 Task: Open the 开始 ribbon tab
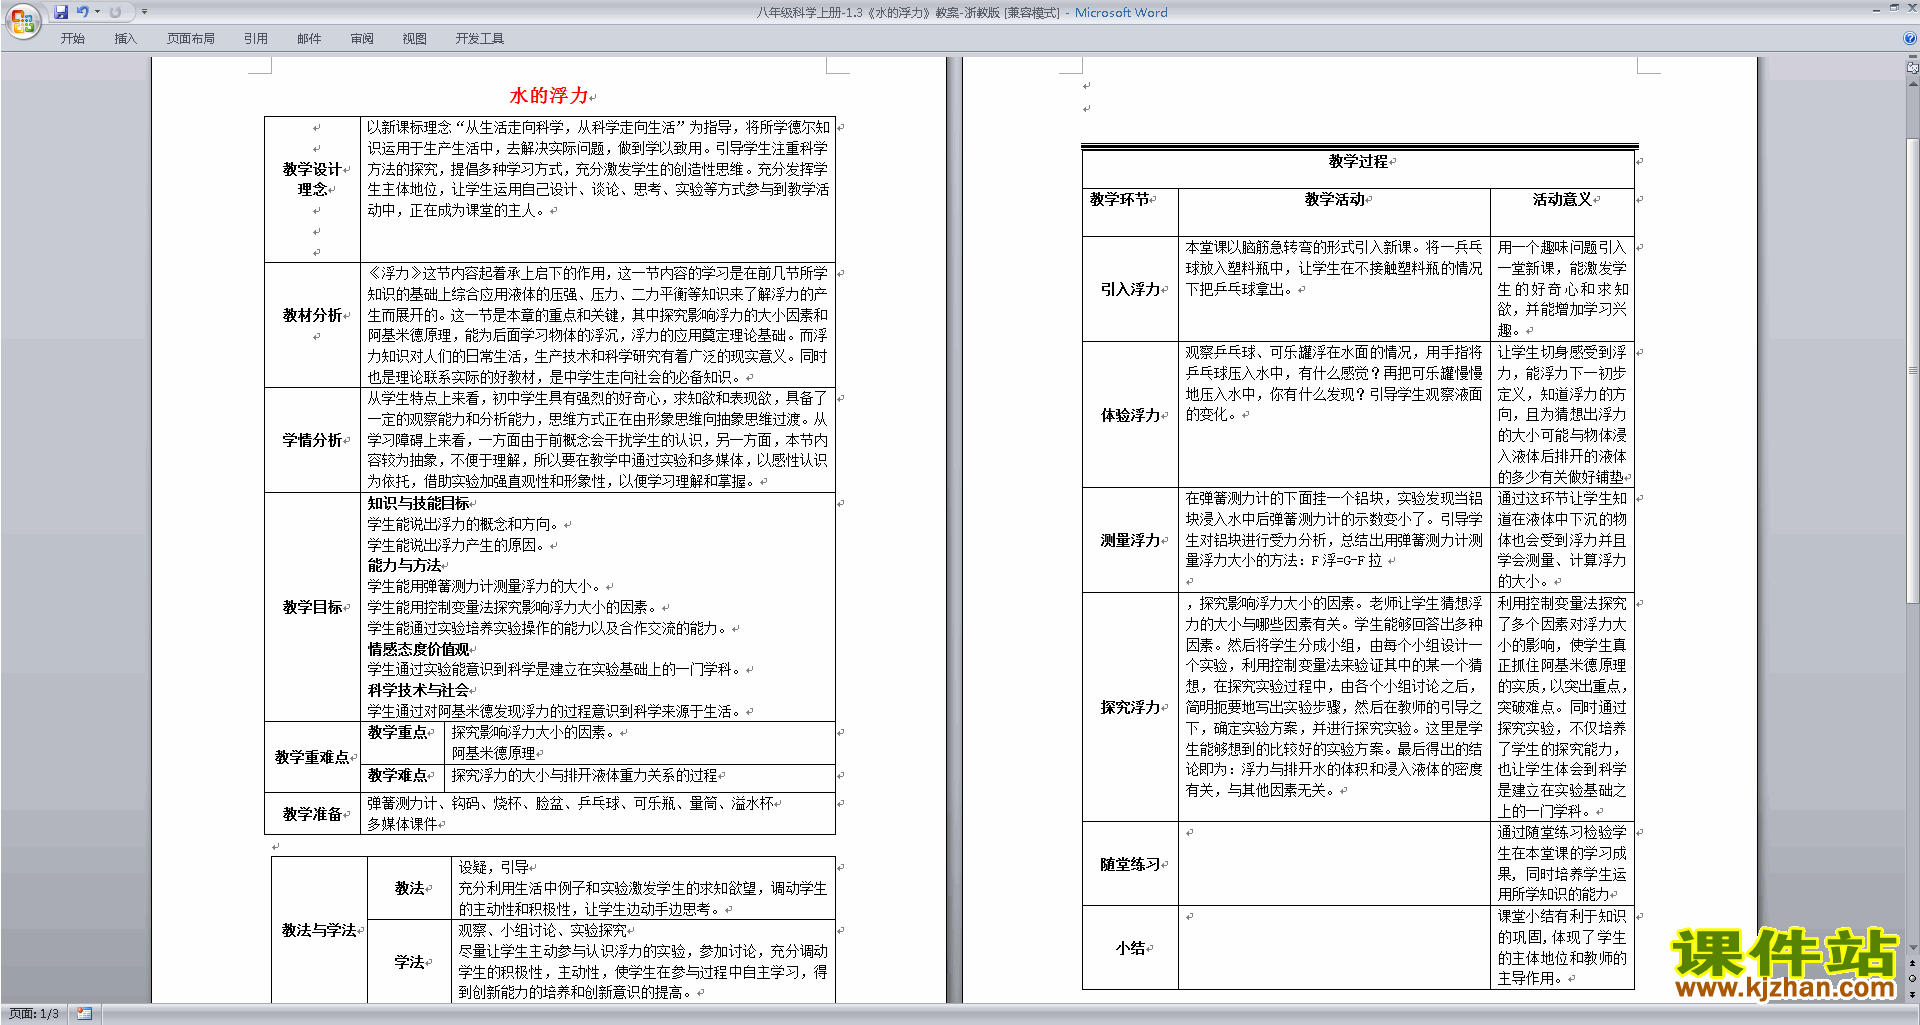pyautogui.click(x=72, y=39)
